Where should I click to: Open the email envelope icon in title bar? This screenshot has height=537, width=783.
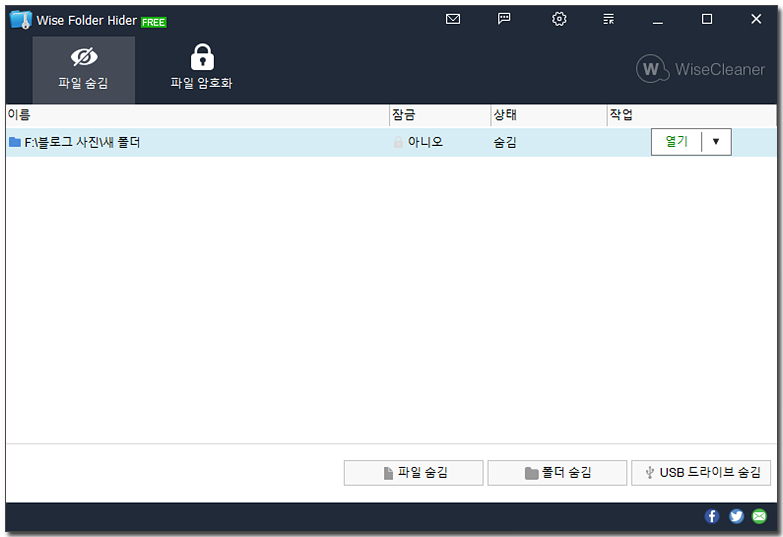[x=452, y=19]
